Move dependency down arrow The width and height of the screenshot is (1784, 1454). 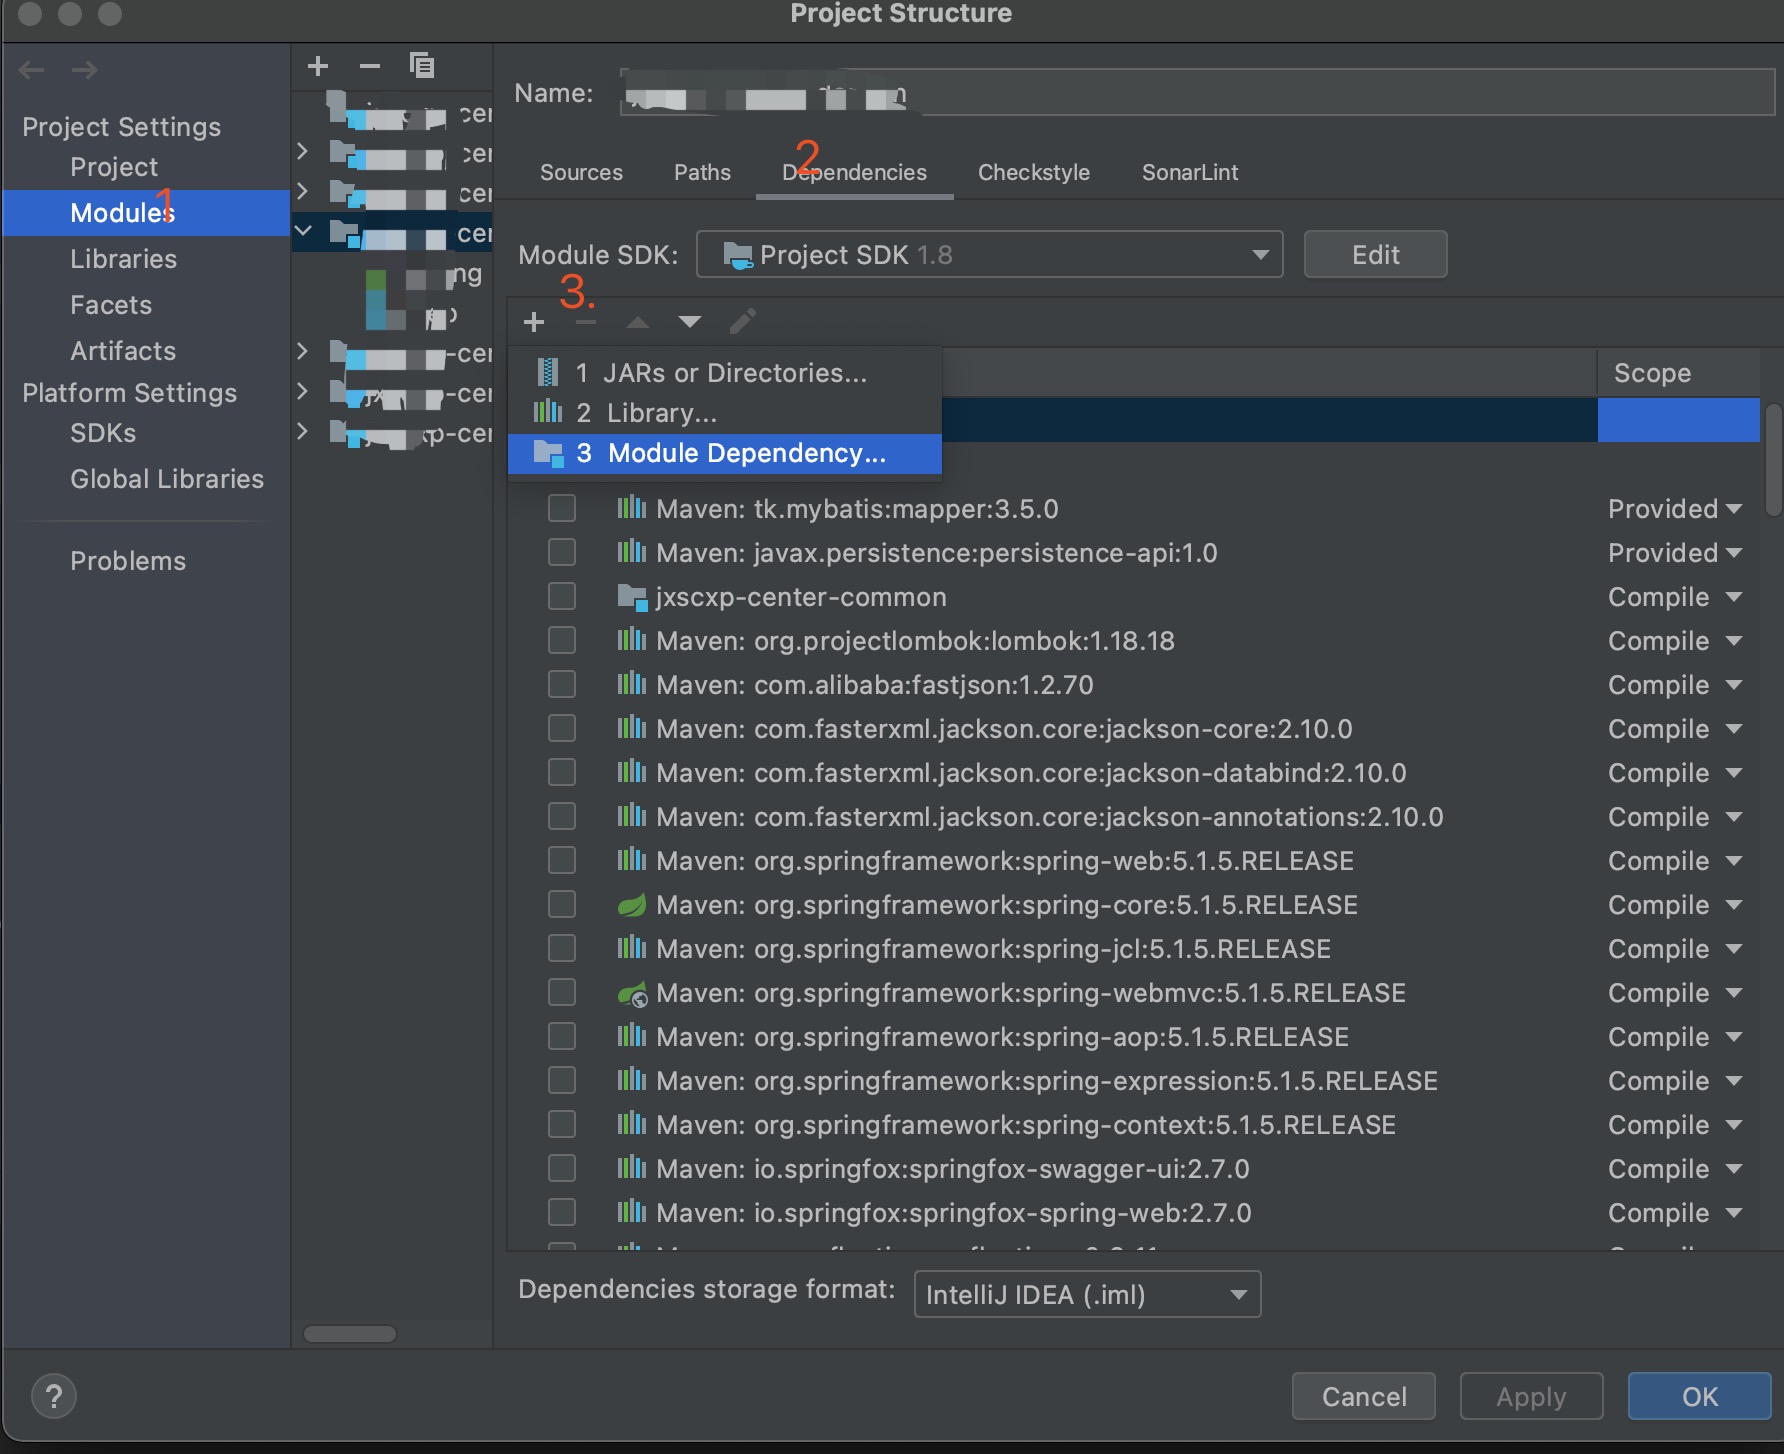click(x=690, y=322)
